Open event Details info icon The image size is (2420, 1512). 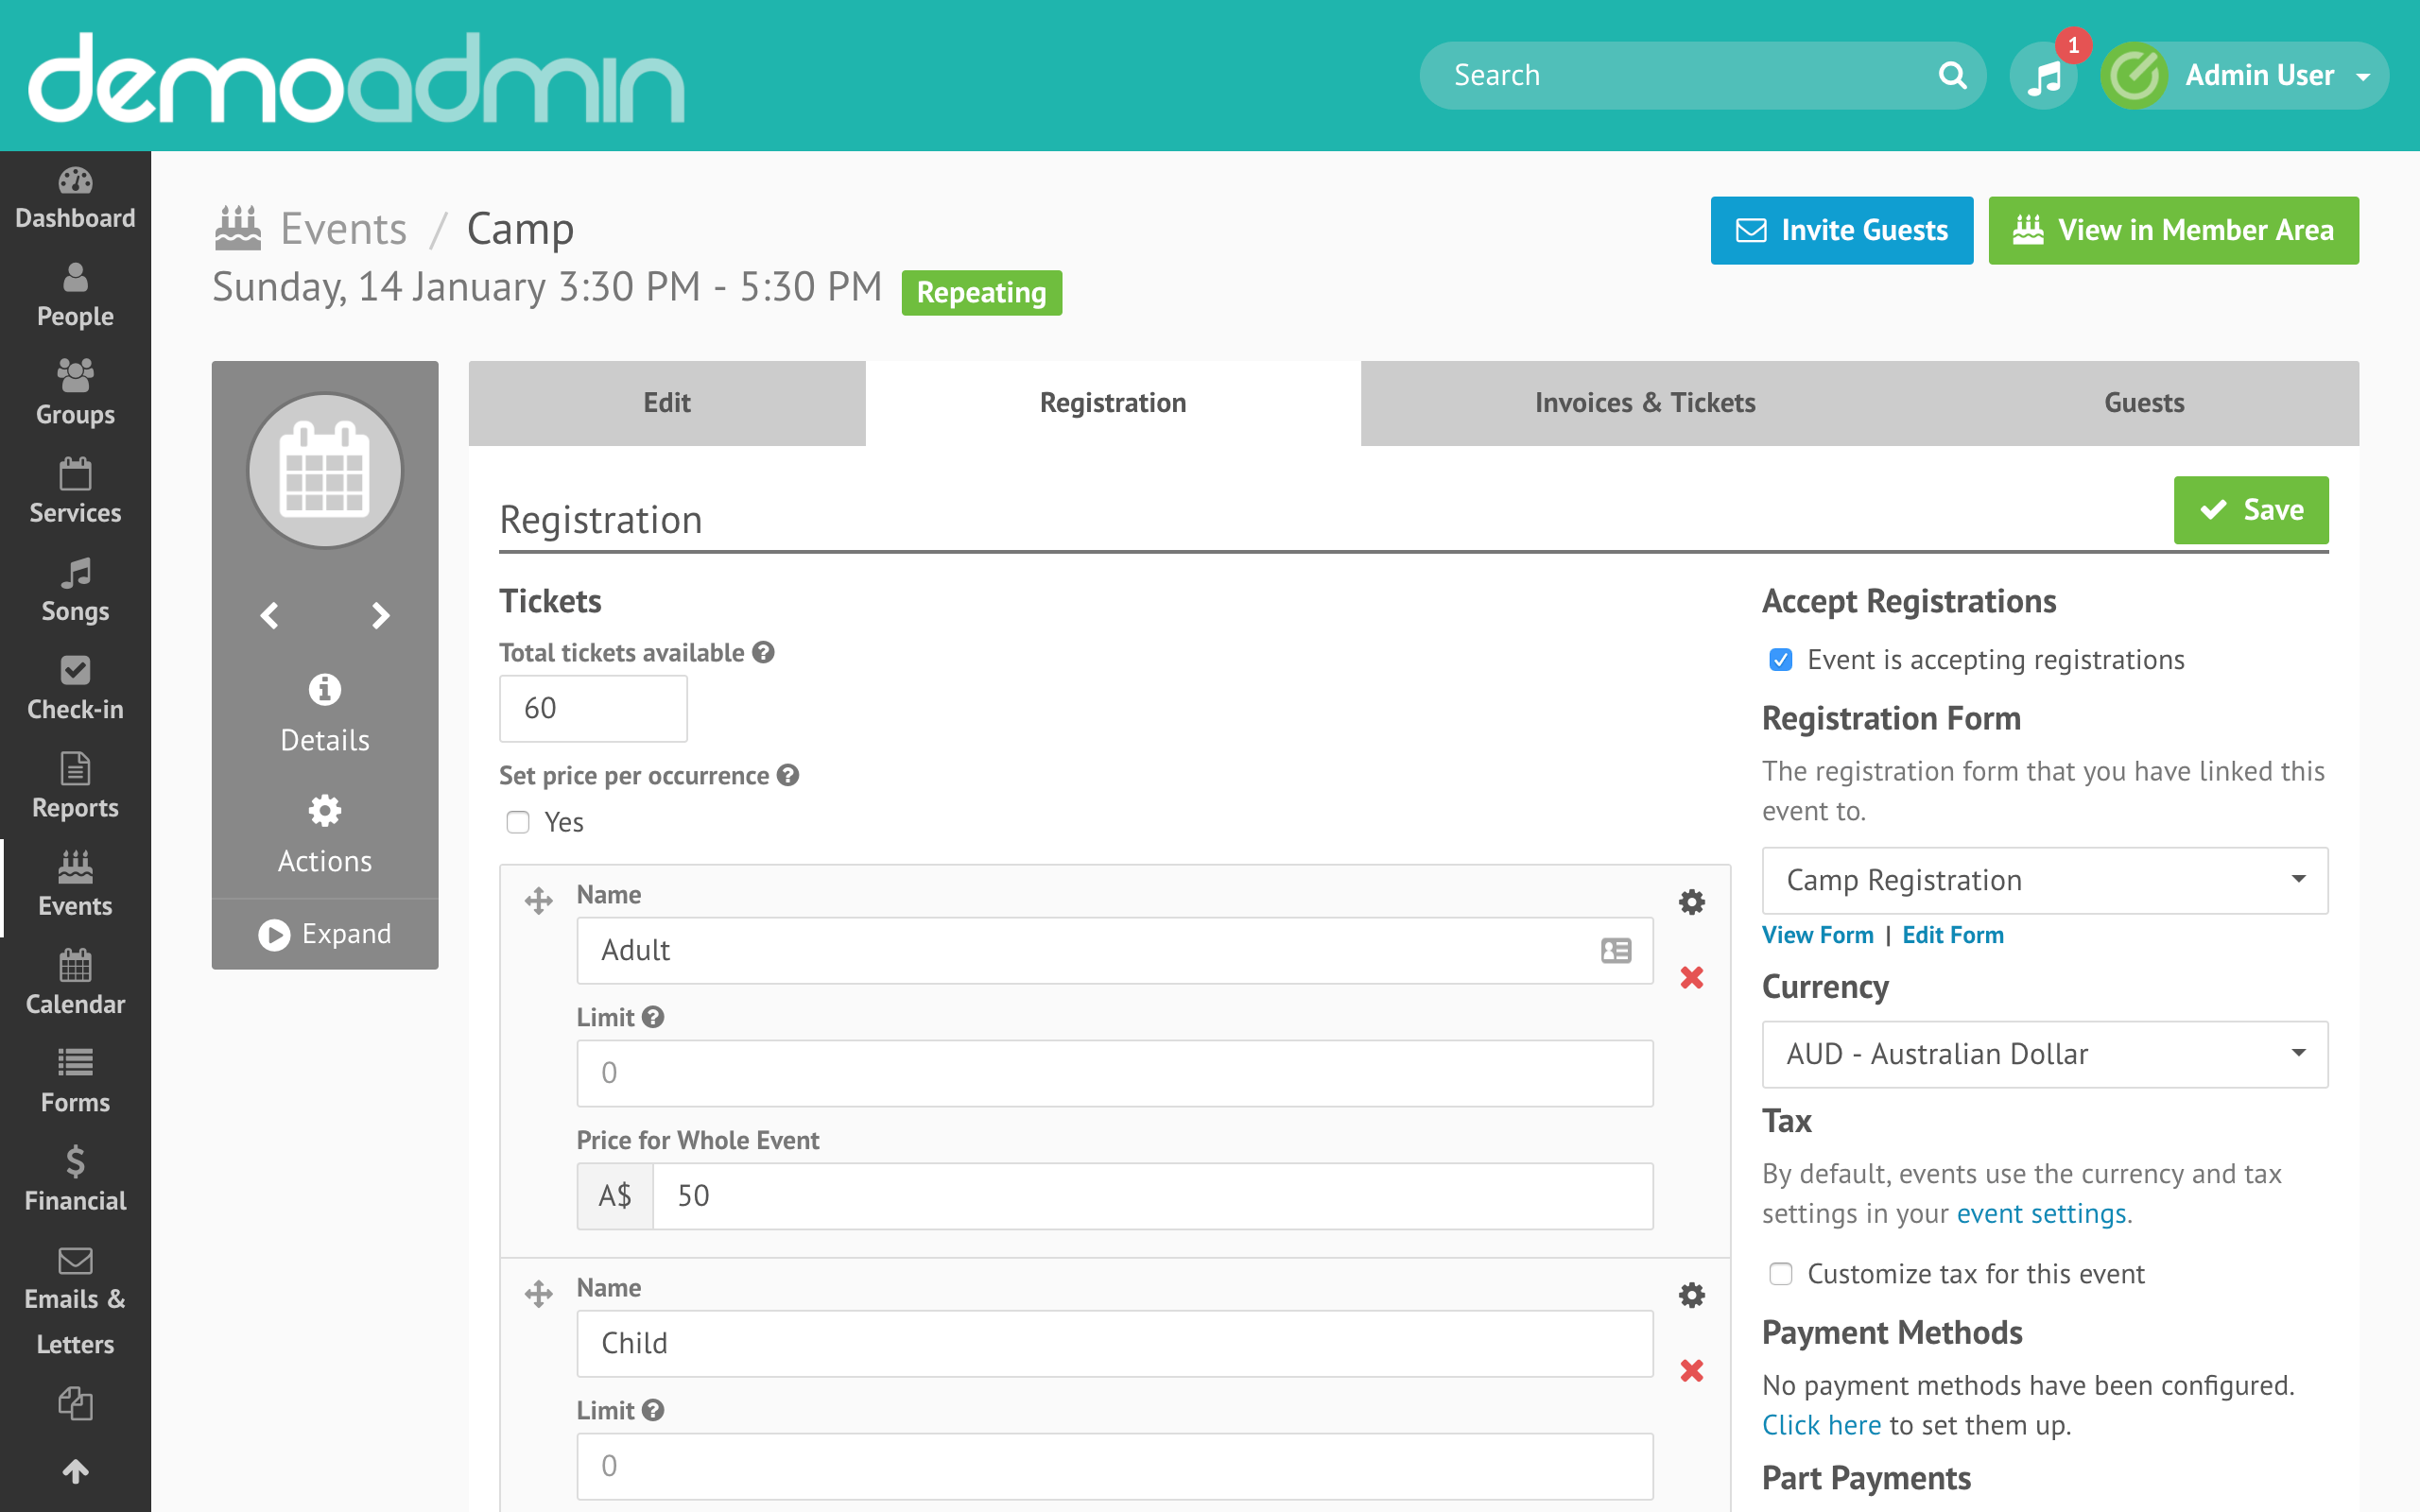(324, 690)
